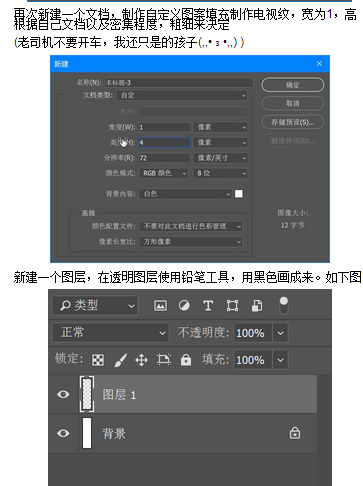Click the Background layer lock icon
This screenshot has width=363, height=486.
tap(295, 433)
